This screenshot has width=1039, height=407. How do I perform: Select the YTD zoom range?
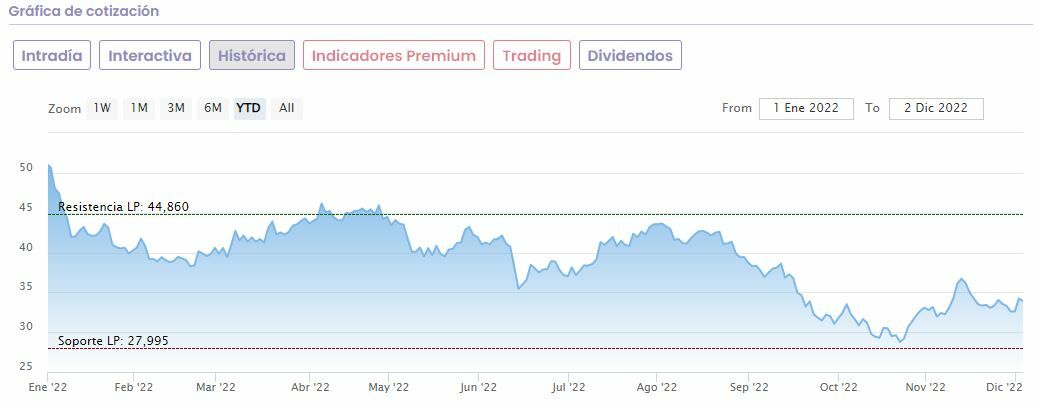click(249, 108)
